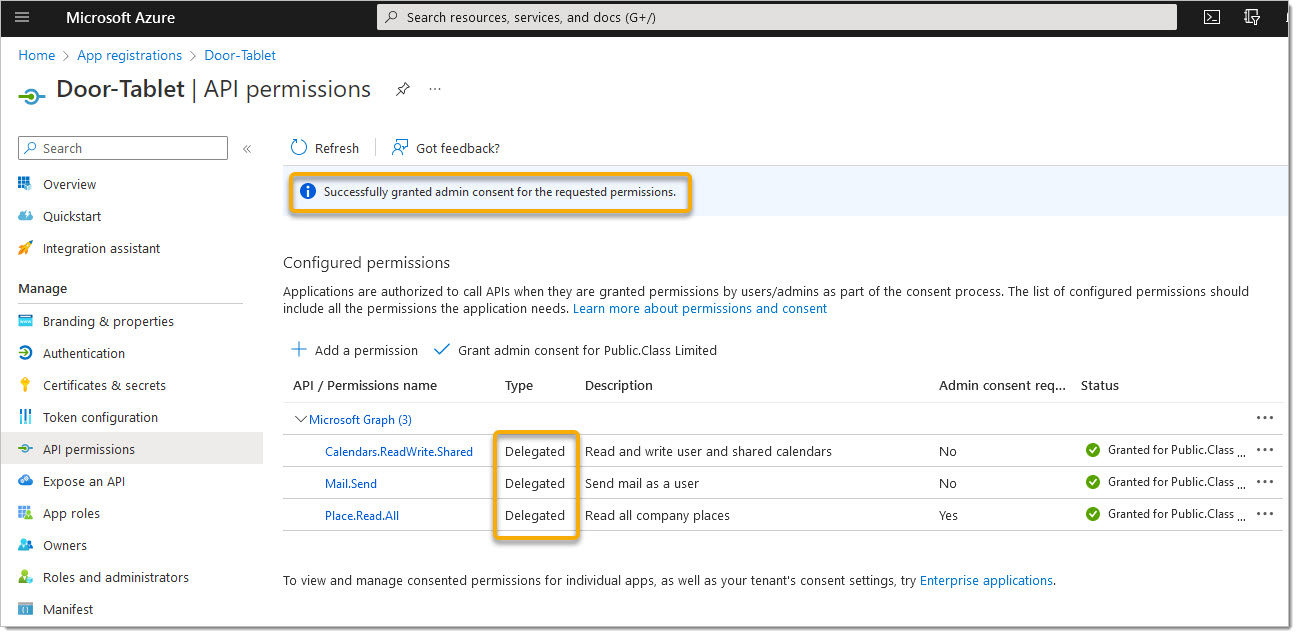Open Enterprise applications link
This screenshot has height=635, width=1297.
coord(986,580)
